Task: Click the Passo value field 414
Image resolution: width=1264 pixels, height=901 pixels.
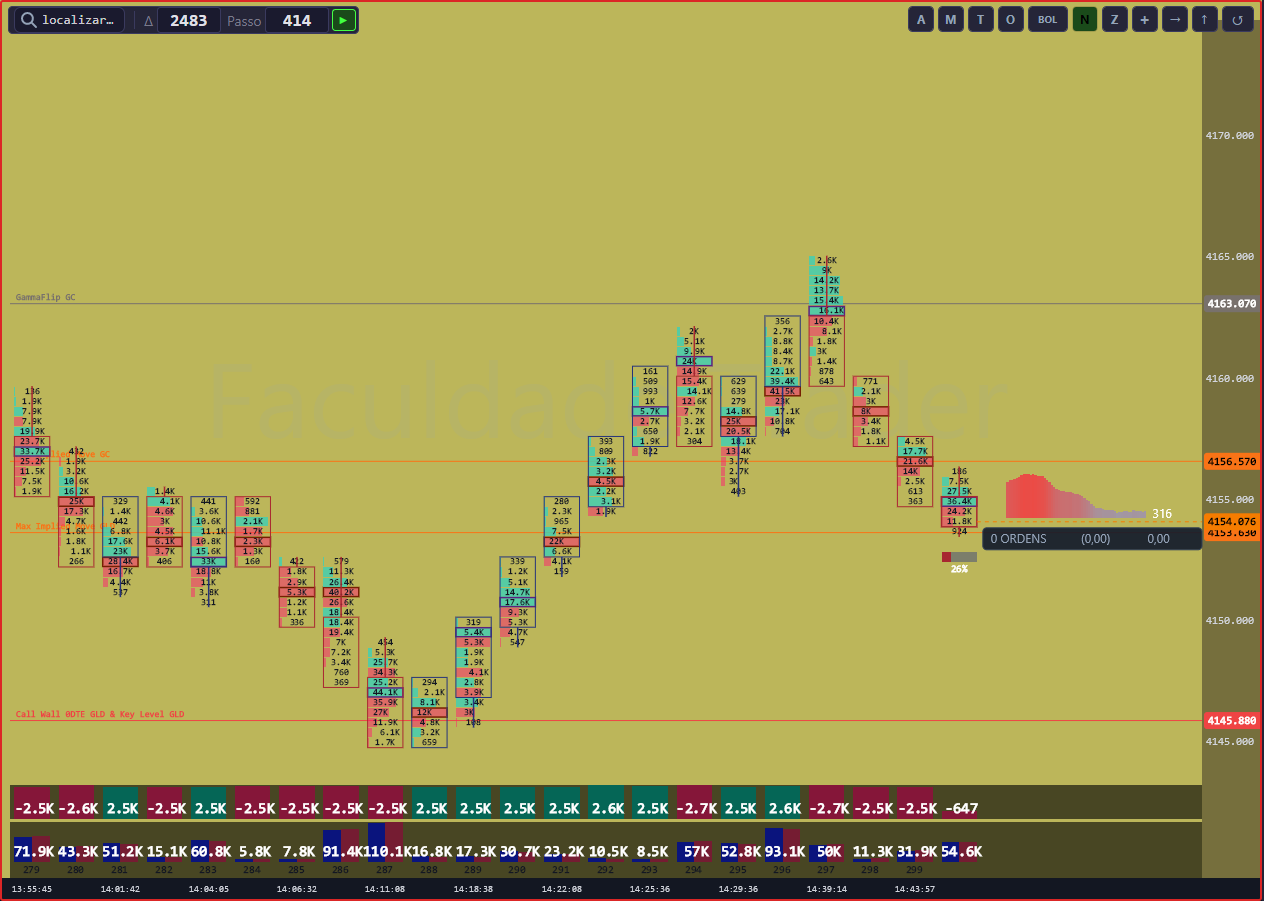Action: [297, 20]
